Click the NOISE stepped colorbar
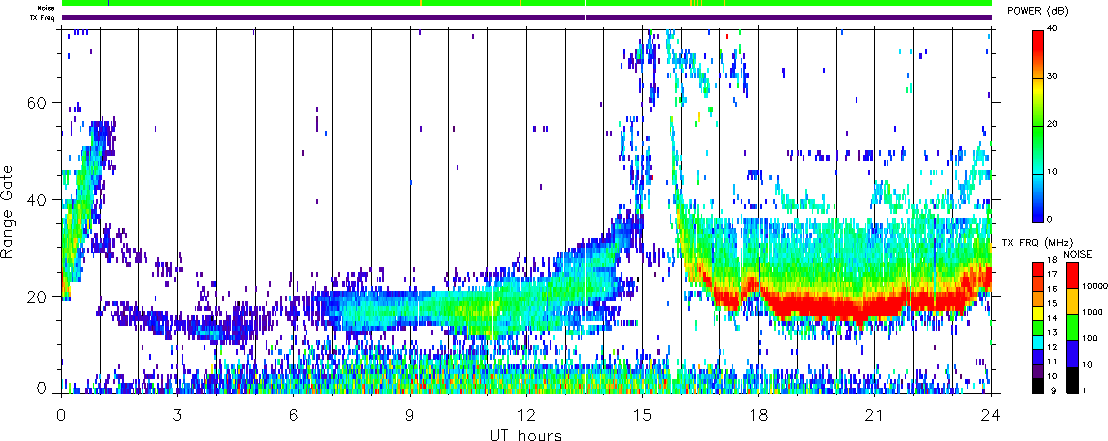Image resolution: width=1108 pixels, height=441 pixels. 1072,328
